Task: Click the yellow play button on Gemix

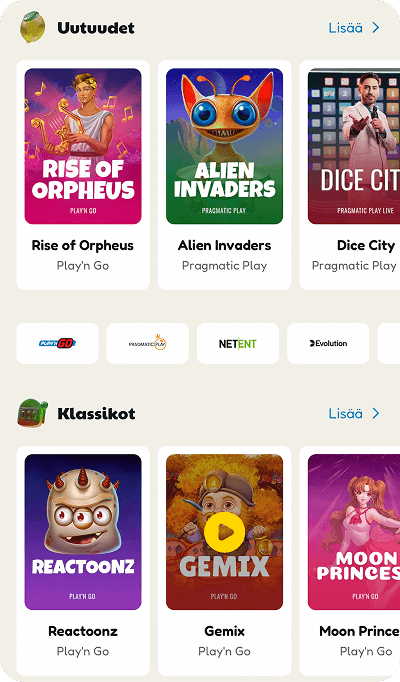Action: click(224, 532)
